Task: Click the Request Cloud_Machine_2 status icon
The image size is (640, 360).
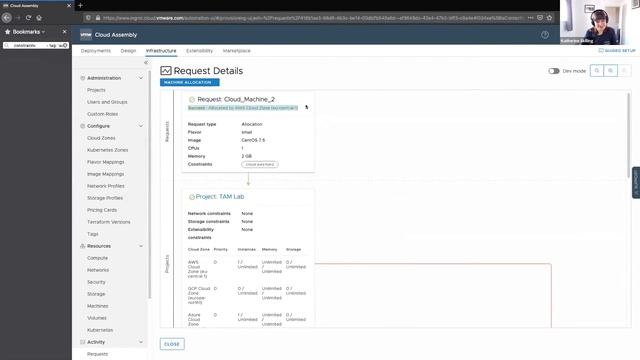Action: pos(192,100)
